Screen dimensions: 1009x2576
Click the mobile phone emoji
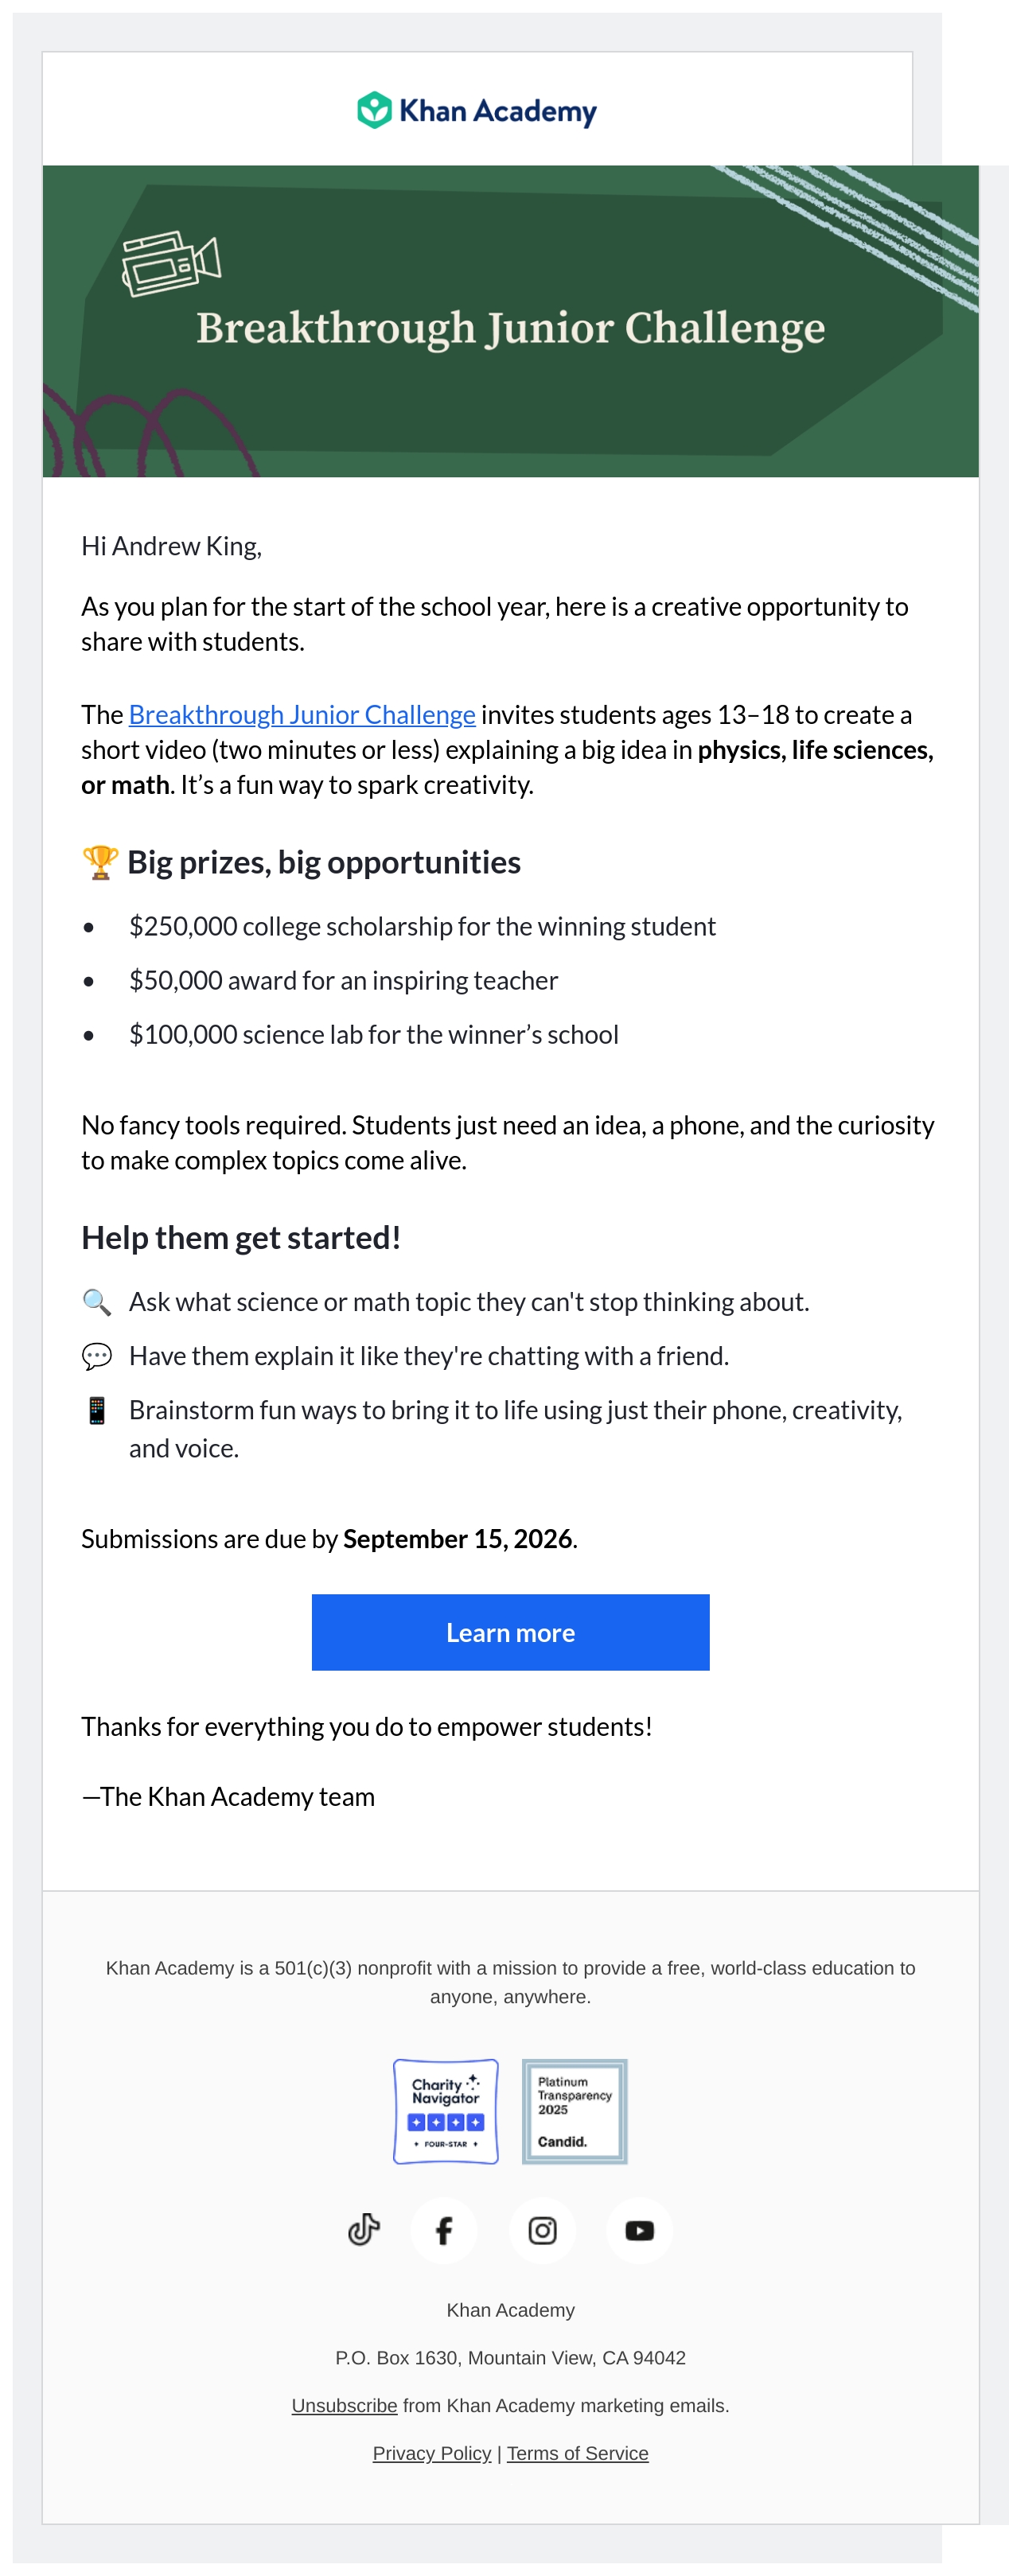(96, 1410)
